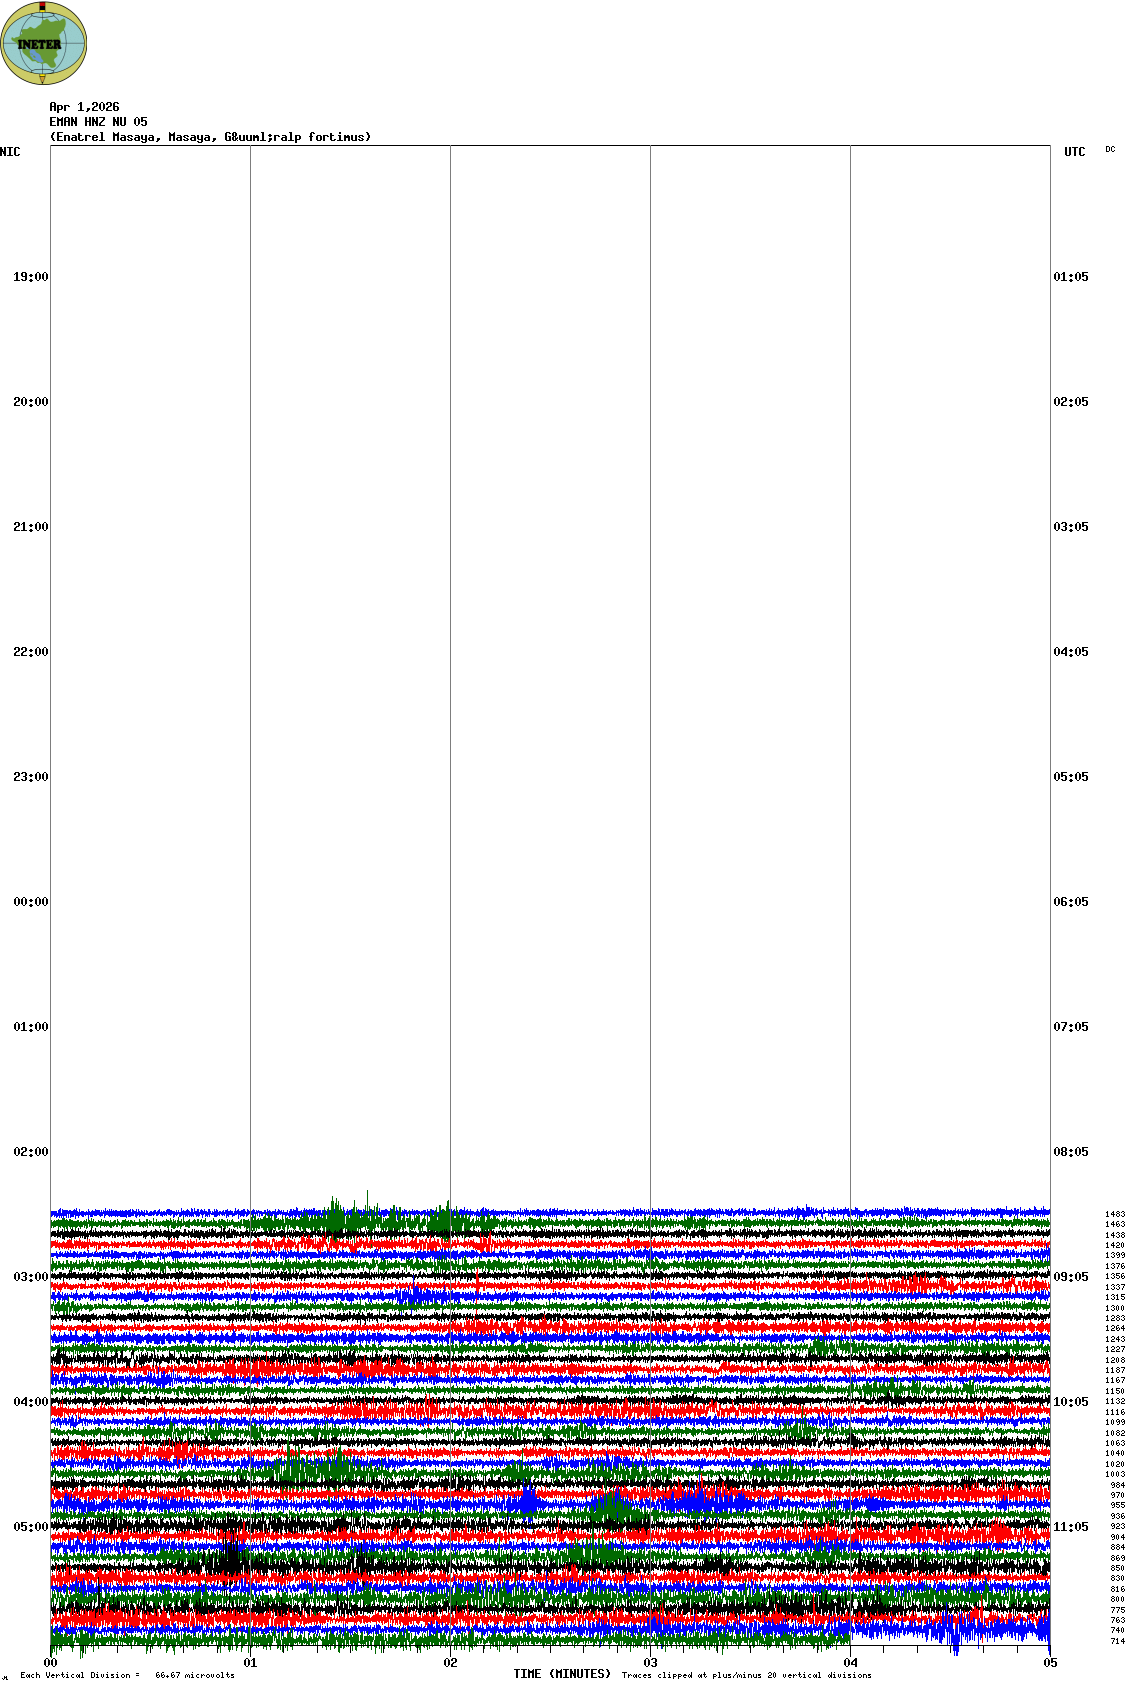
Task: Click the Traces clipped footnote text
Action: (x=746, y=1675)
